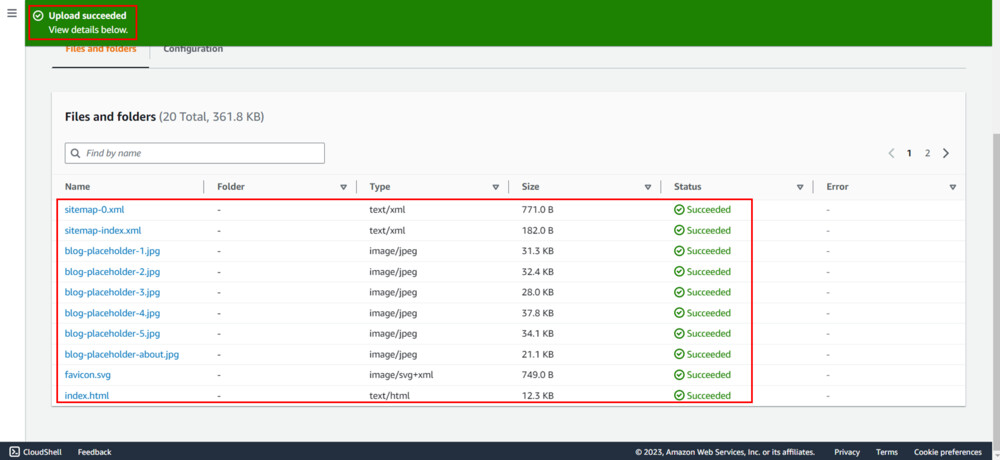Go to previous page arrow
The height and width of the screenshot is (460, 1000).
[x=891, y=153]
